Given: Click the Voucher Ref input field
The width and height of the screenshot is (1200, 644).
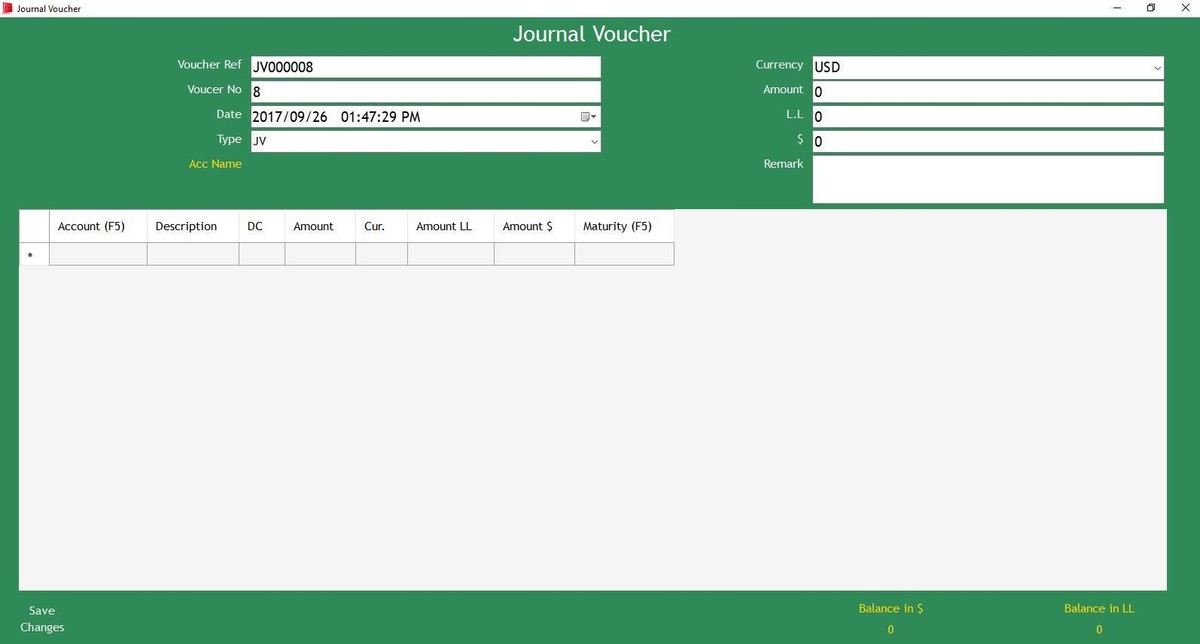Looking at the screenshot, I should click(x=426, y=67).
